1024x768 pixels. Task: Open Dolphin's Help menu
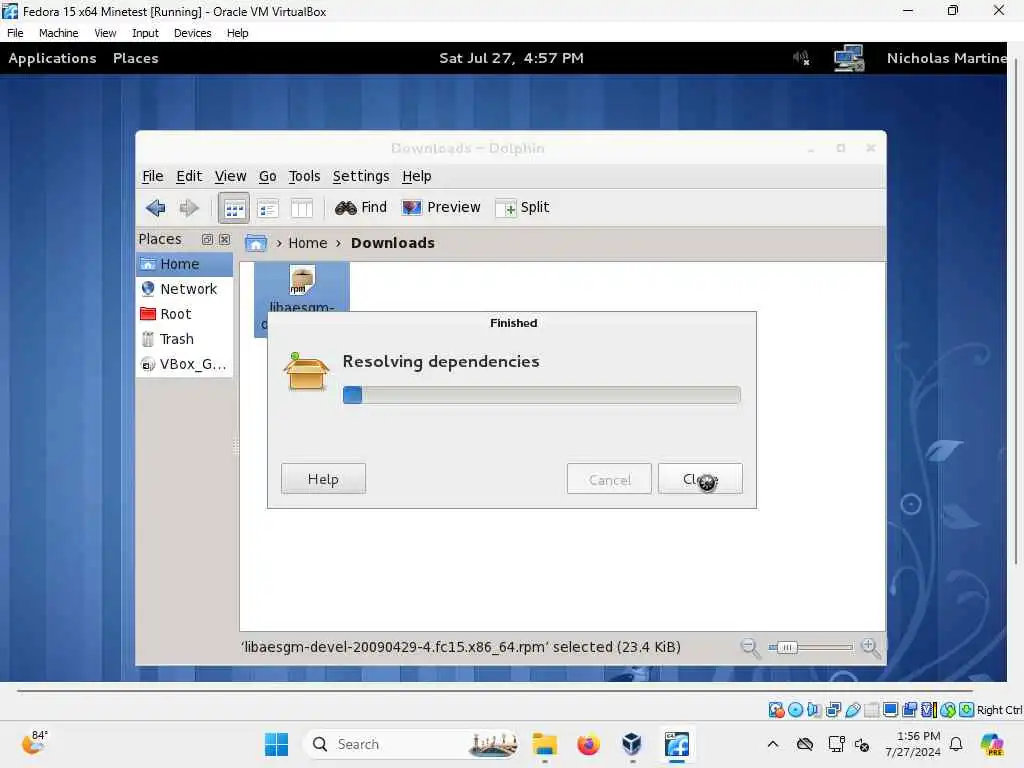tap(417, 176)
